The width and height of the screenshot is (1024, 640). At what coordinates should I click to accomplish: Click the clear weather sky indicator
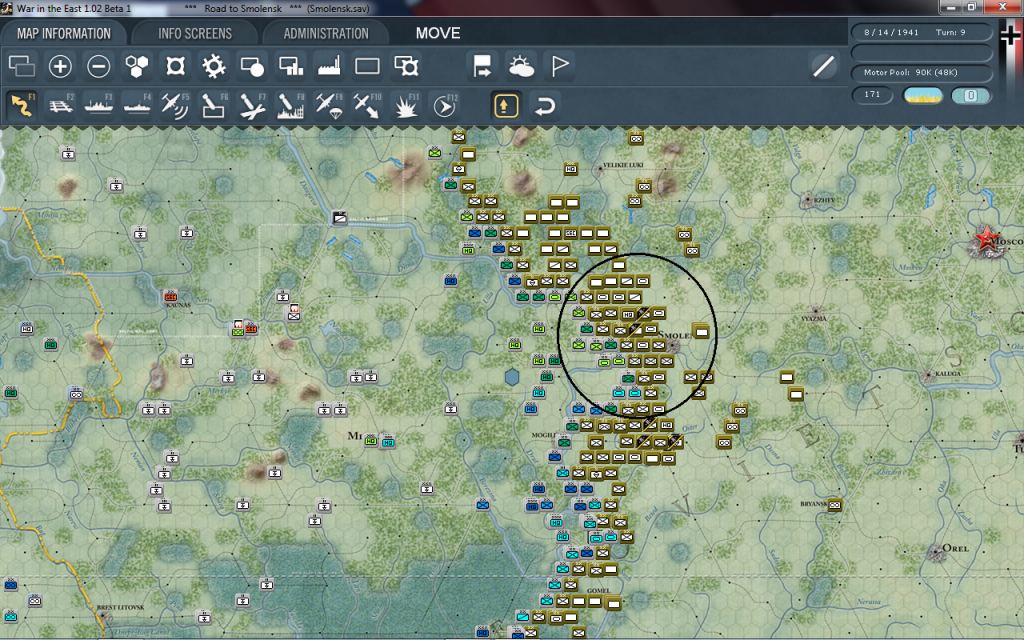923,96
